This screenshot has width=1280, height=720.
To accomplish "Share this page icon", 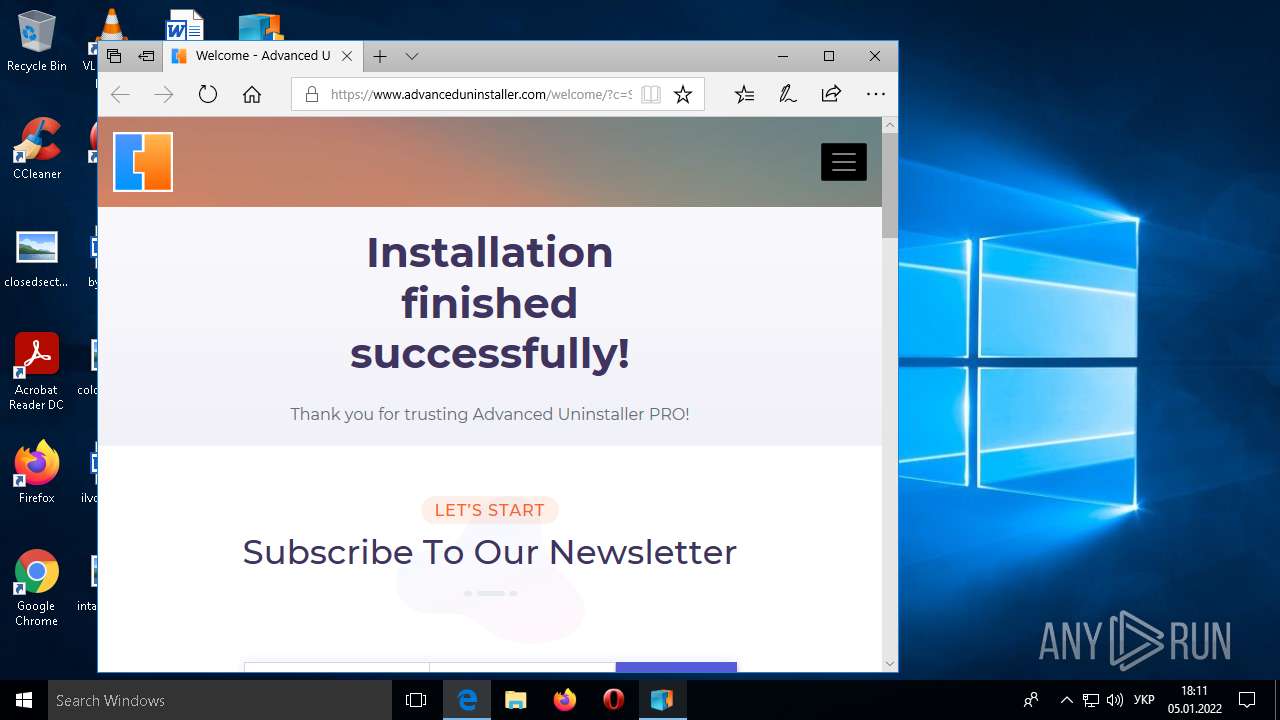I will click(831, 95).
